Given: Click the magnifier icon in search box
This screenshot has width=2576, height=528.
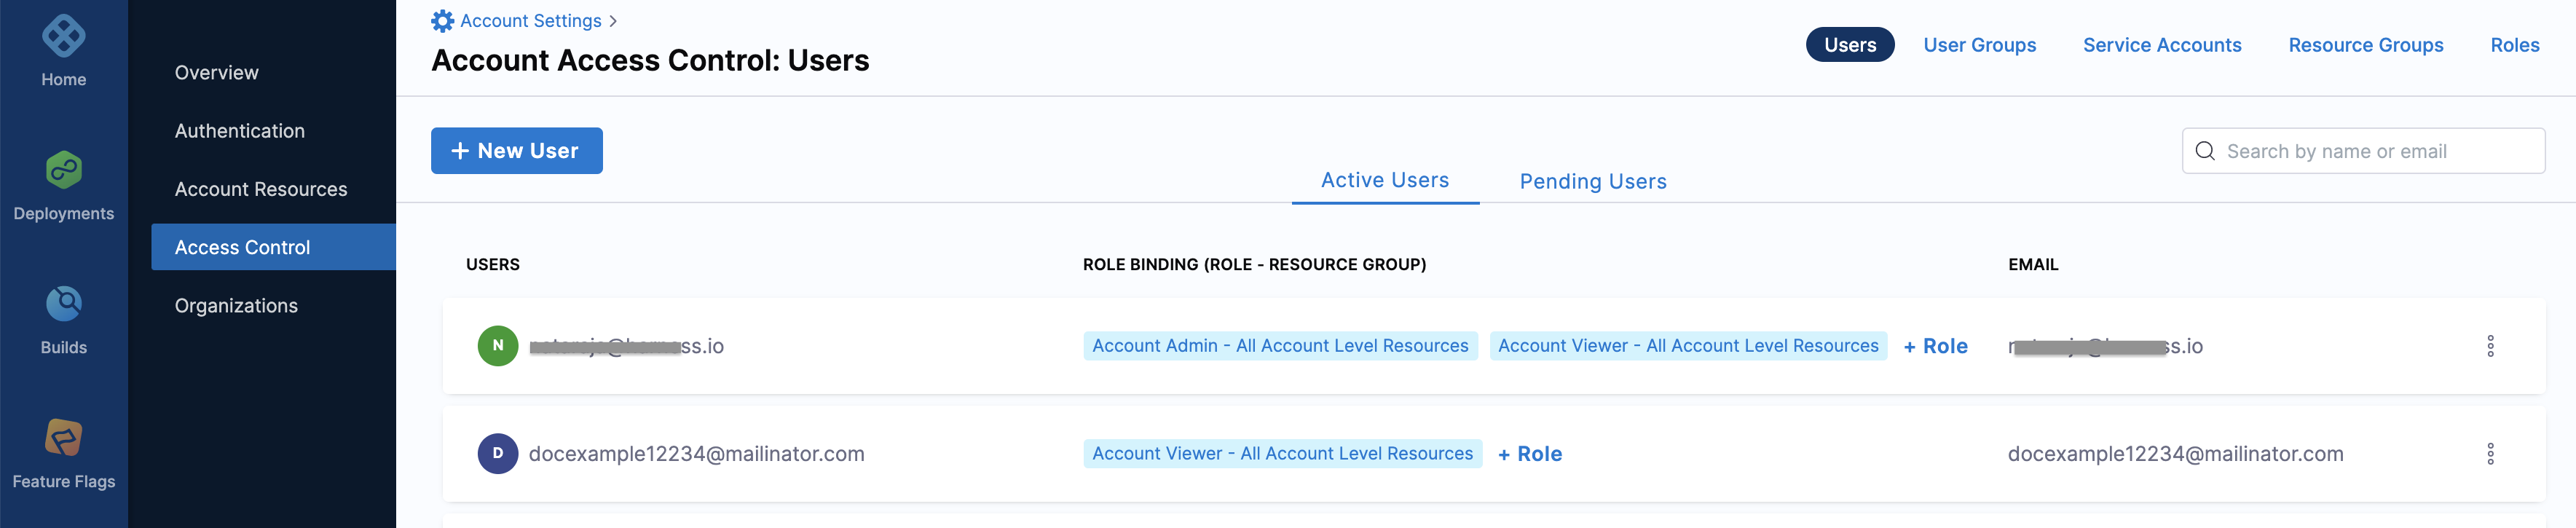Looking at the screenshot, I should pos(2204,151).
